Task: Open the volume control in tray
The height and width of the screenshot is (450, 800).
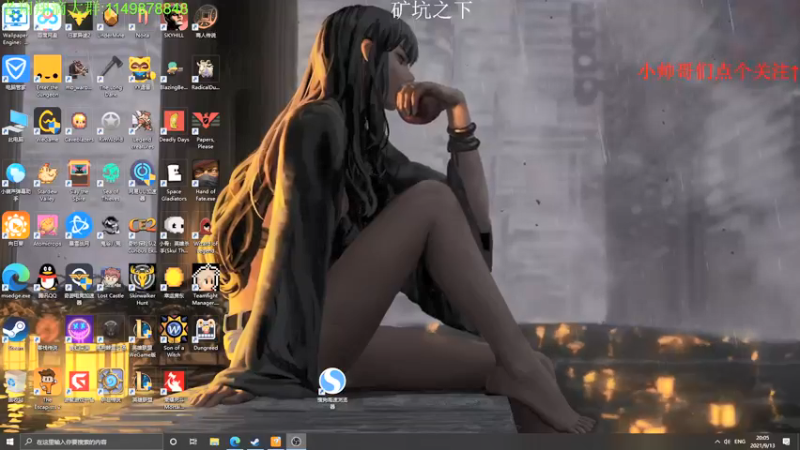Action: [x=727, y=442]
